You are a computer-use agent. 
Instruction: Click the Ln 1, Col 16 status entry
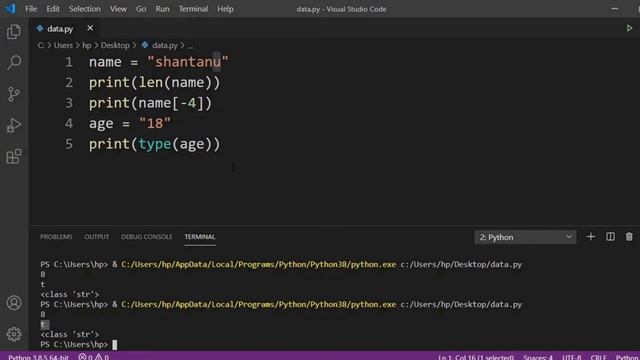(x=476, y=357)
